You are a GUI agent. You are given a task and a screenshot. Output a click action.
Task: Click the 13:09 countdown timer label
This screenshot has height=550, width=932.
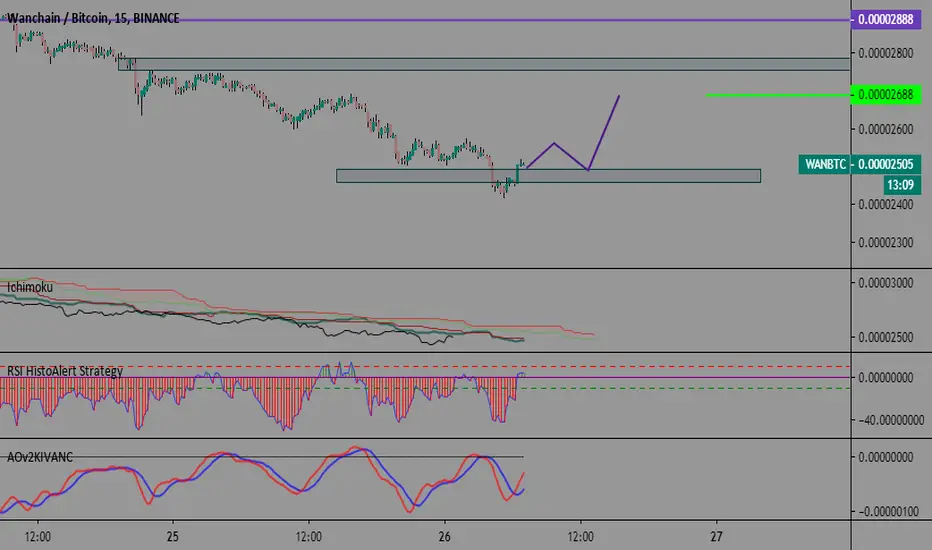[900, 185]
